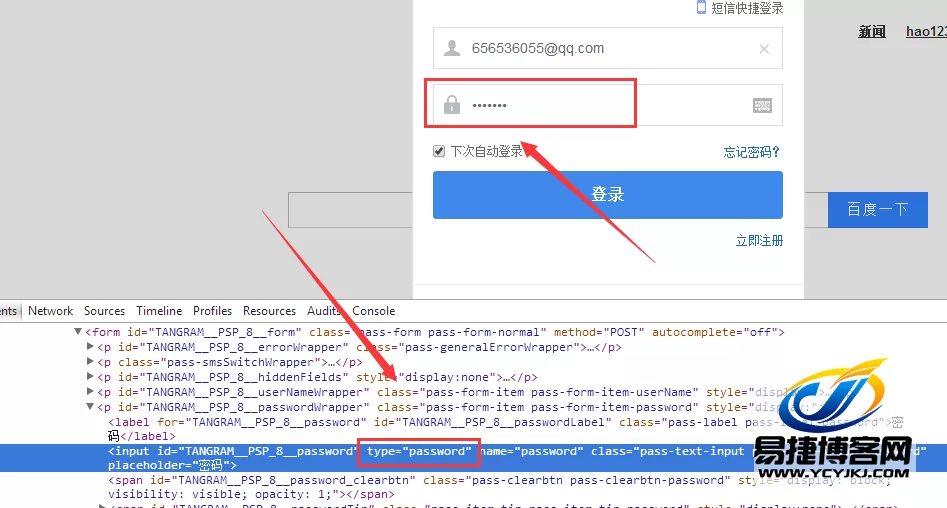Click the 短信快捷登录 link
The image size is (947, 508).
click(746, 8)
